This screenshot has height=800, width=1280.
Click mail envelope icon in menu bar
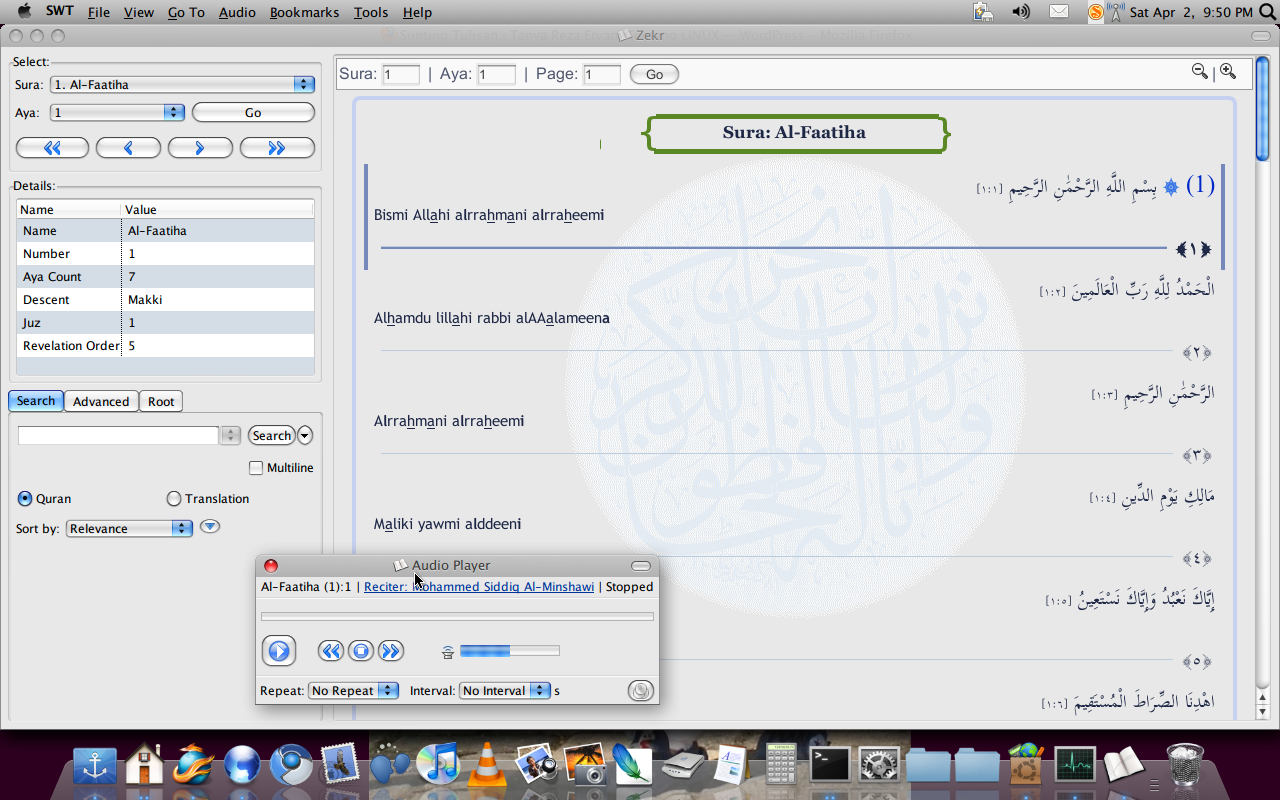[x=1059, y=12]
